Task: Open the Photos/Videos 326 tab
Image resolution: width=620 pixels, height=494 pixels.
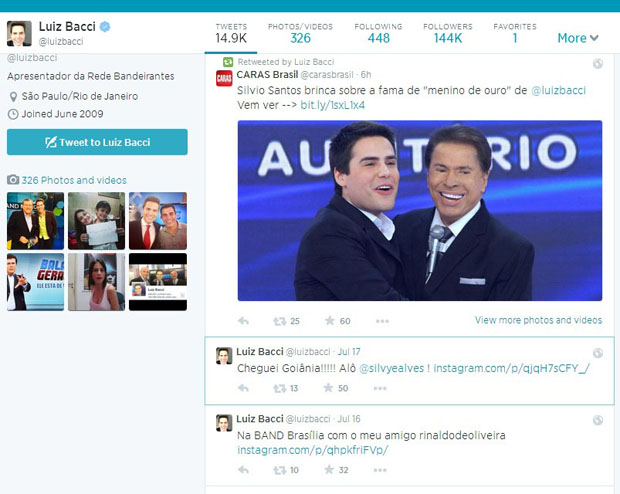Action: point(300,34)
